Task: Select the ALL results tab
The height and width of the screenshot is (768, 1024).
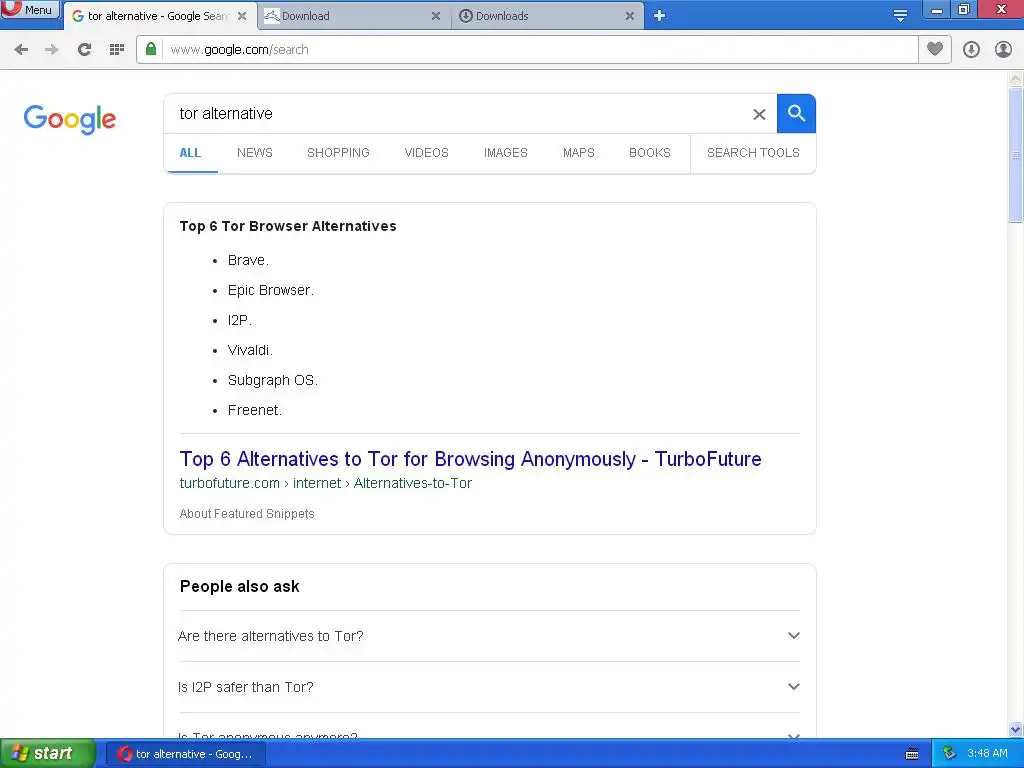Action: point(190,153)
